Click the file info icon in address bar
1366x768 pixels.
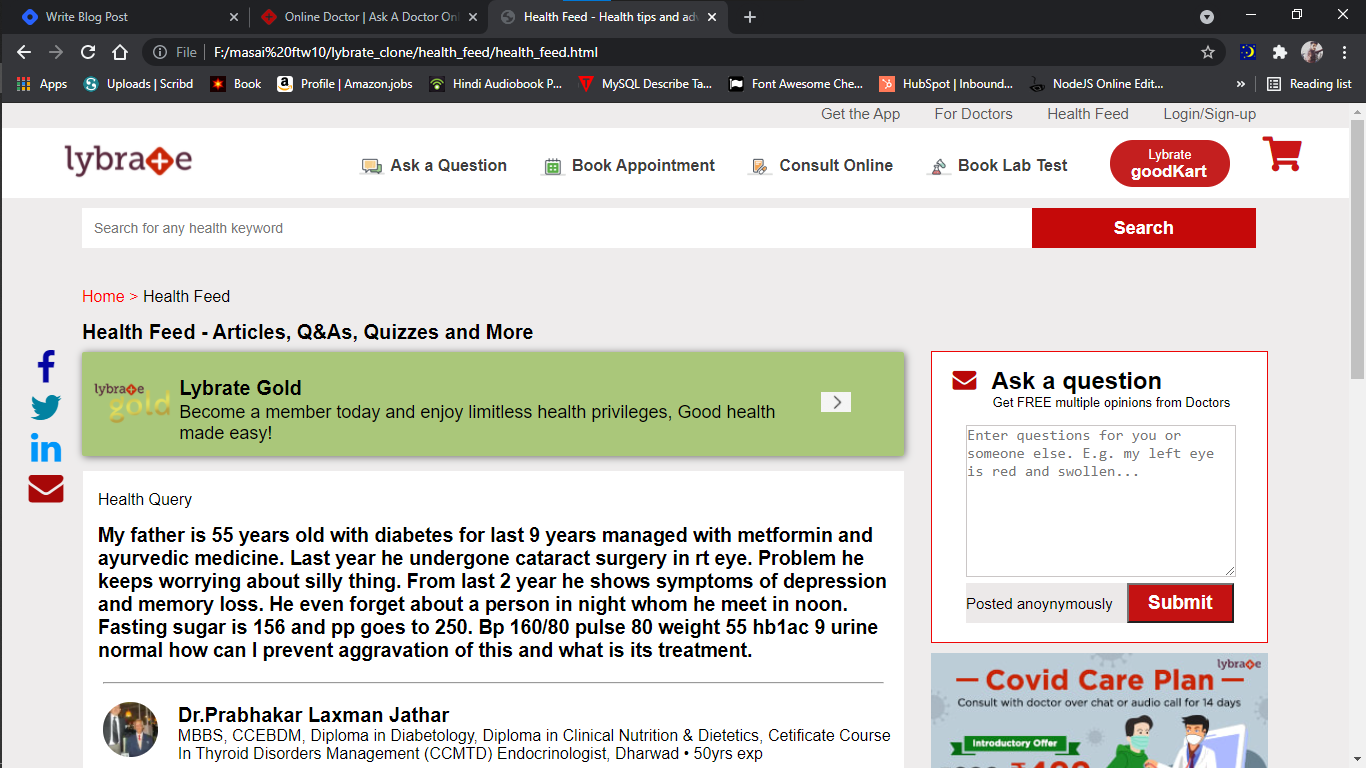tap(160, 52)
